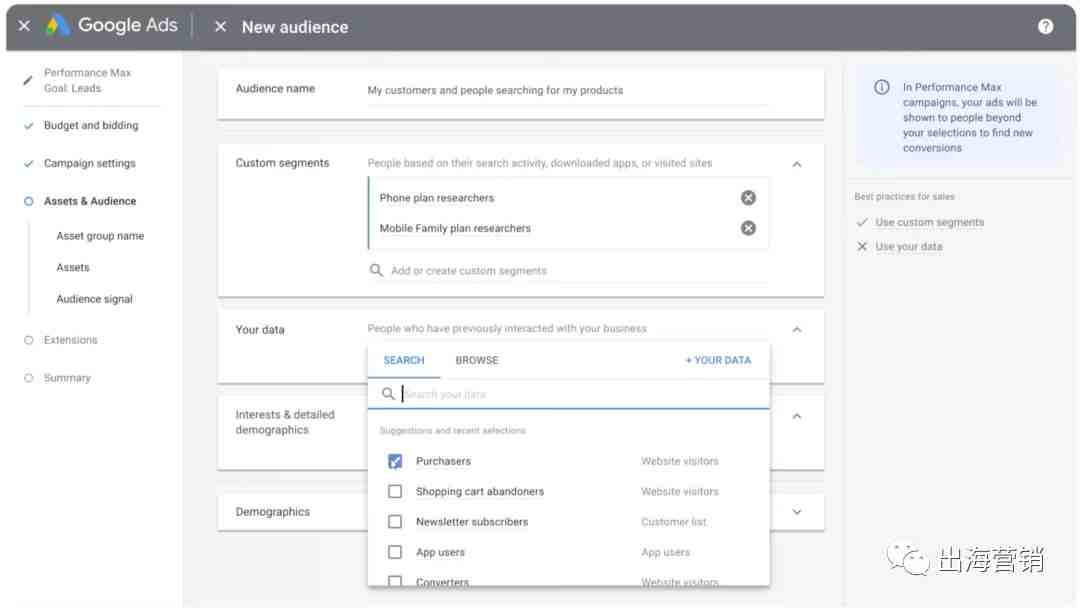The image size is (1080, 608).
Task: Remove Phone plan researchers segment
Action: pos(748,198)
